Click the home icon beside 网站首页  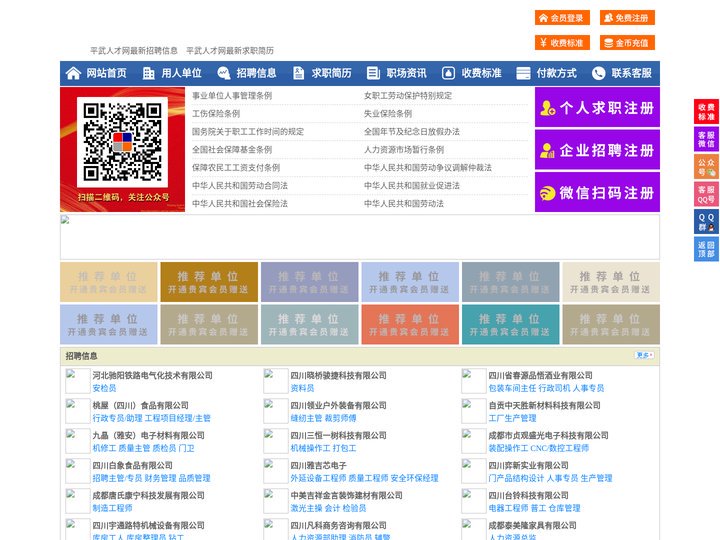tap(73, 73)
